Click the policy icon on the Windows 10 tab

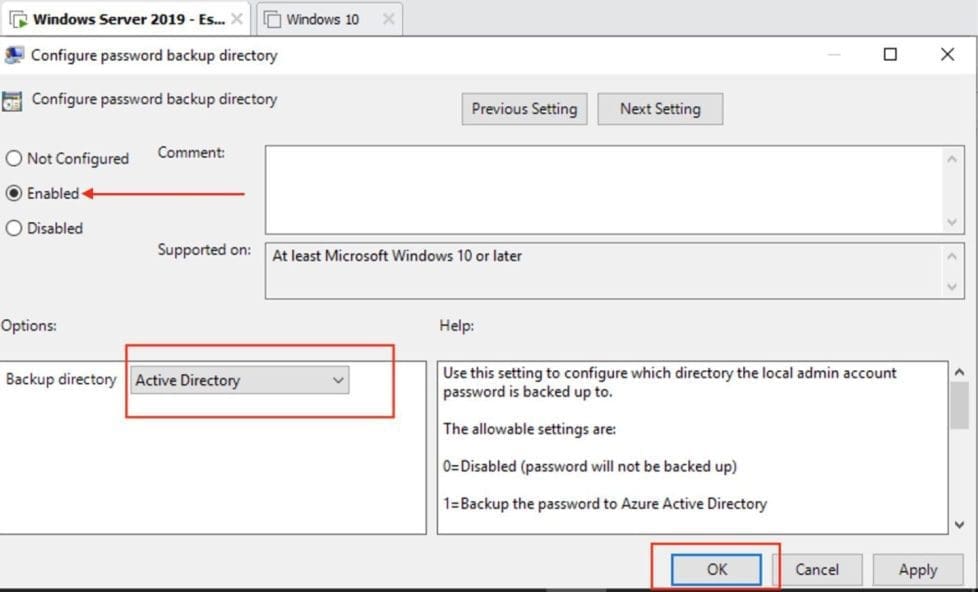click(x=270, y=17)
